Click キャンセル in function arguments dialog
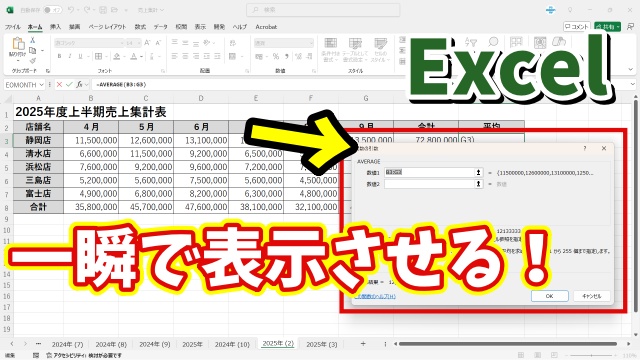The height and width of the screenshot is (360, 640). click(x=591, y=296)
